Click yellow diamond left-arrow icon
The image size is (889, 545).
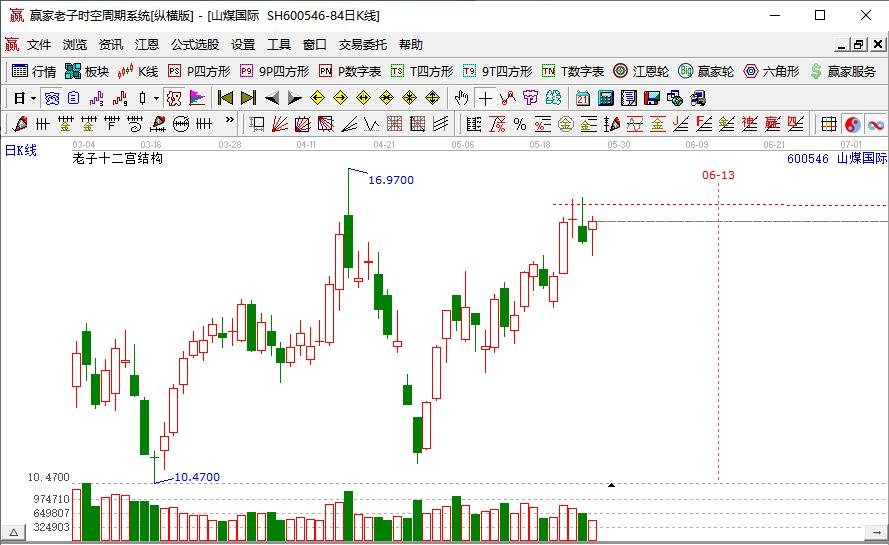[318, 98]
